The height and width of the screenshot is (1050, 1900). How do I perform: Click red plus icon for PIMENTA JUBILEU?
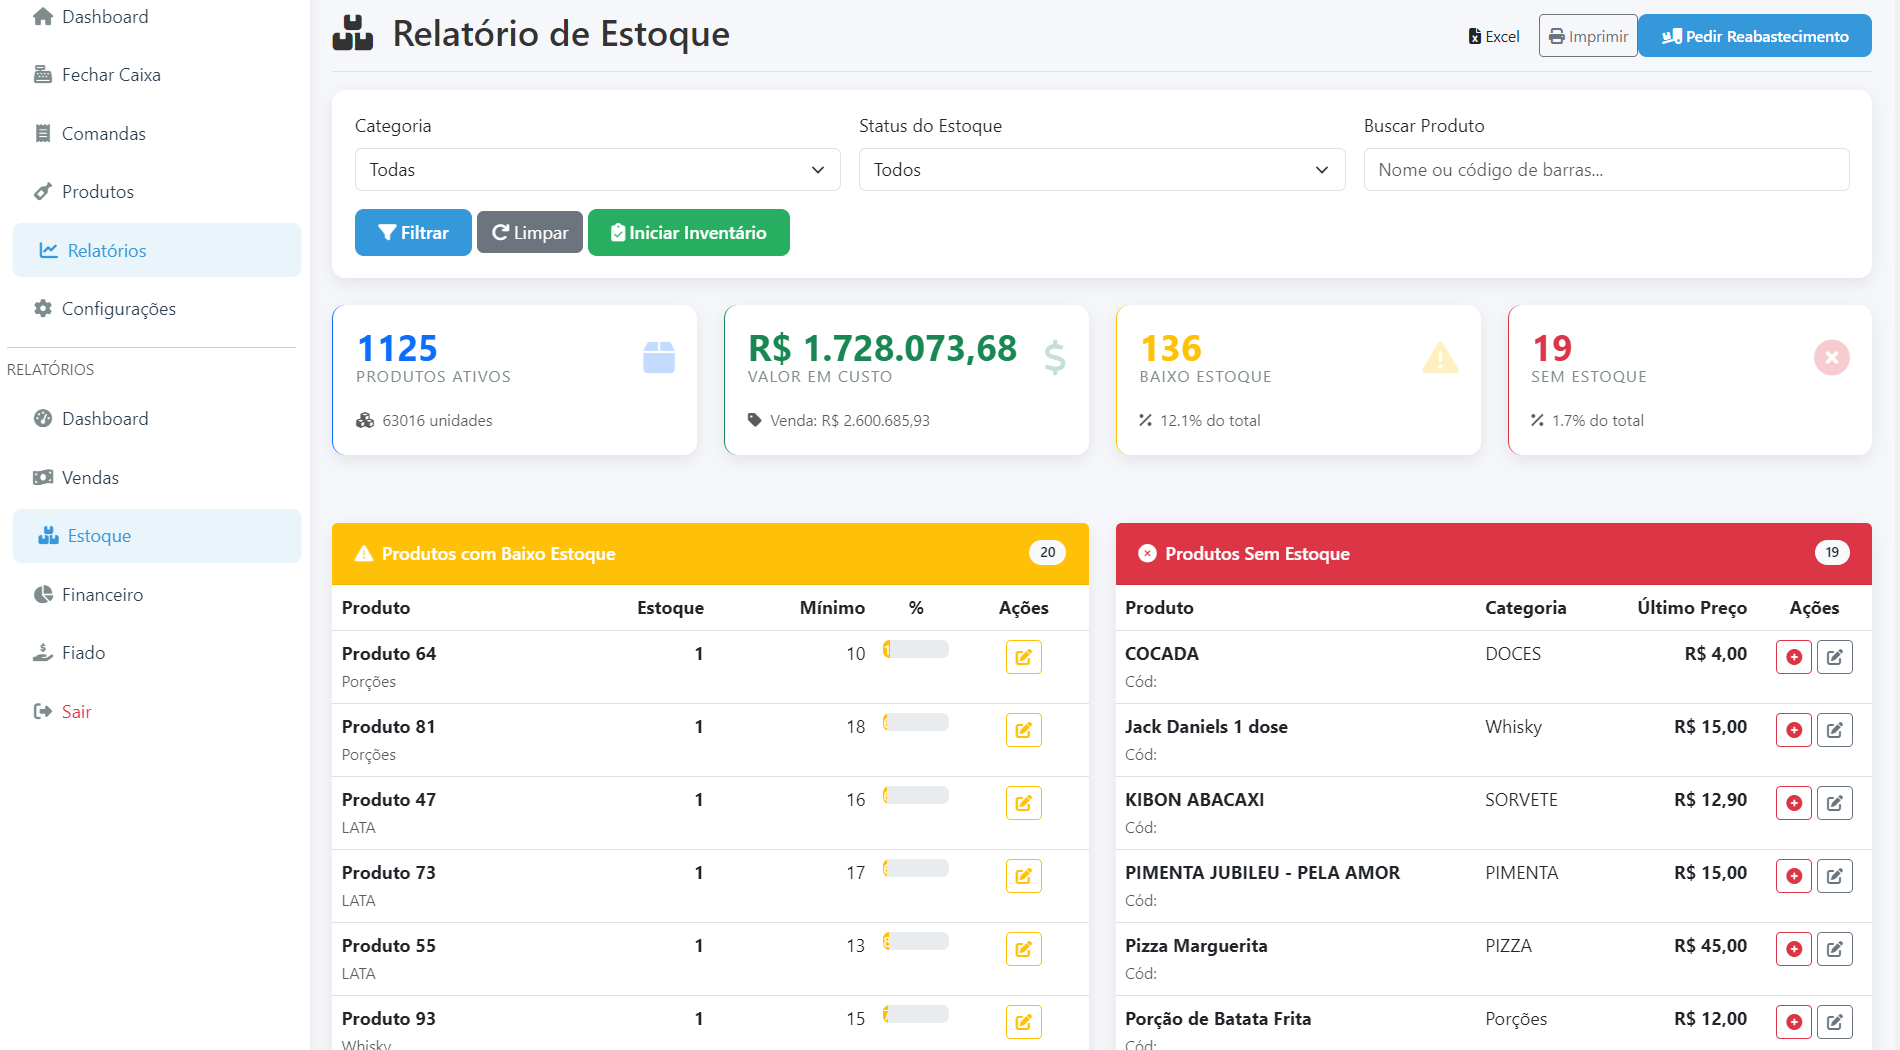coord(1793,876)
